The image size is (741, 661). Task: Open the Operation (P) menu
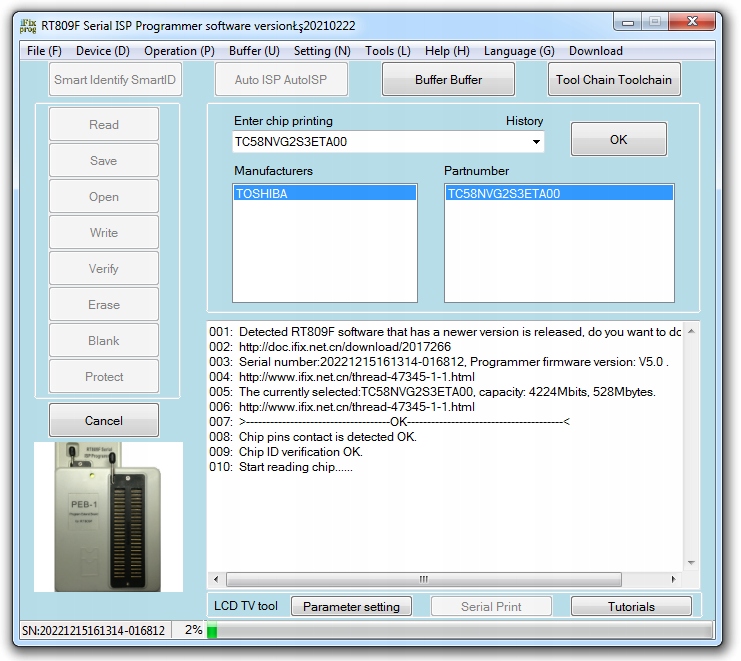pos(179,51)
